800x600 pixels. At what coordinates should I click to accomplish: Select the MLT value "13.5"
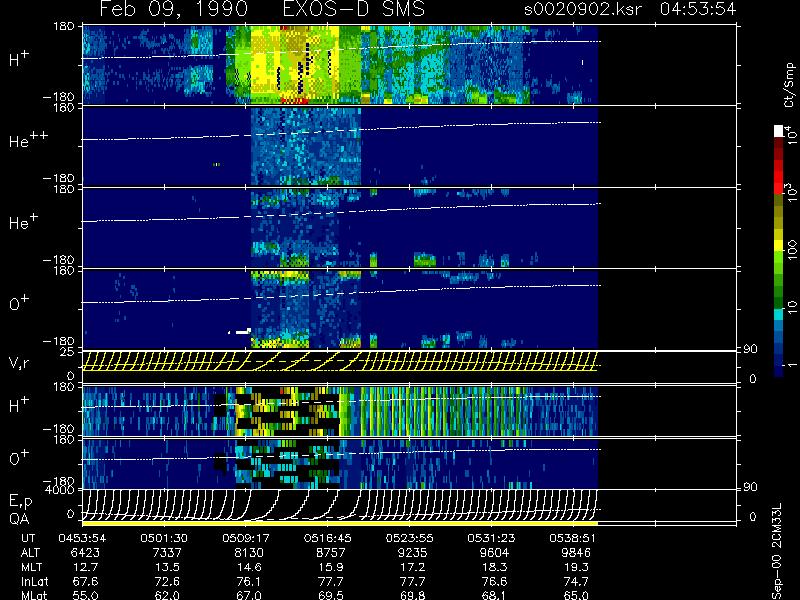pos(167,567)
